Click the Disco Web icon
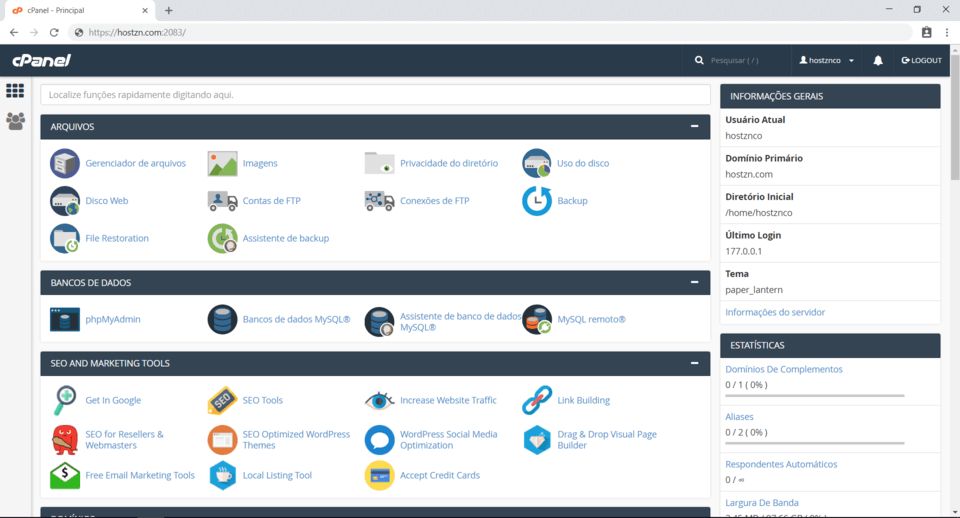960x518 pixels. point(65,201)
